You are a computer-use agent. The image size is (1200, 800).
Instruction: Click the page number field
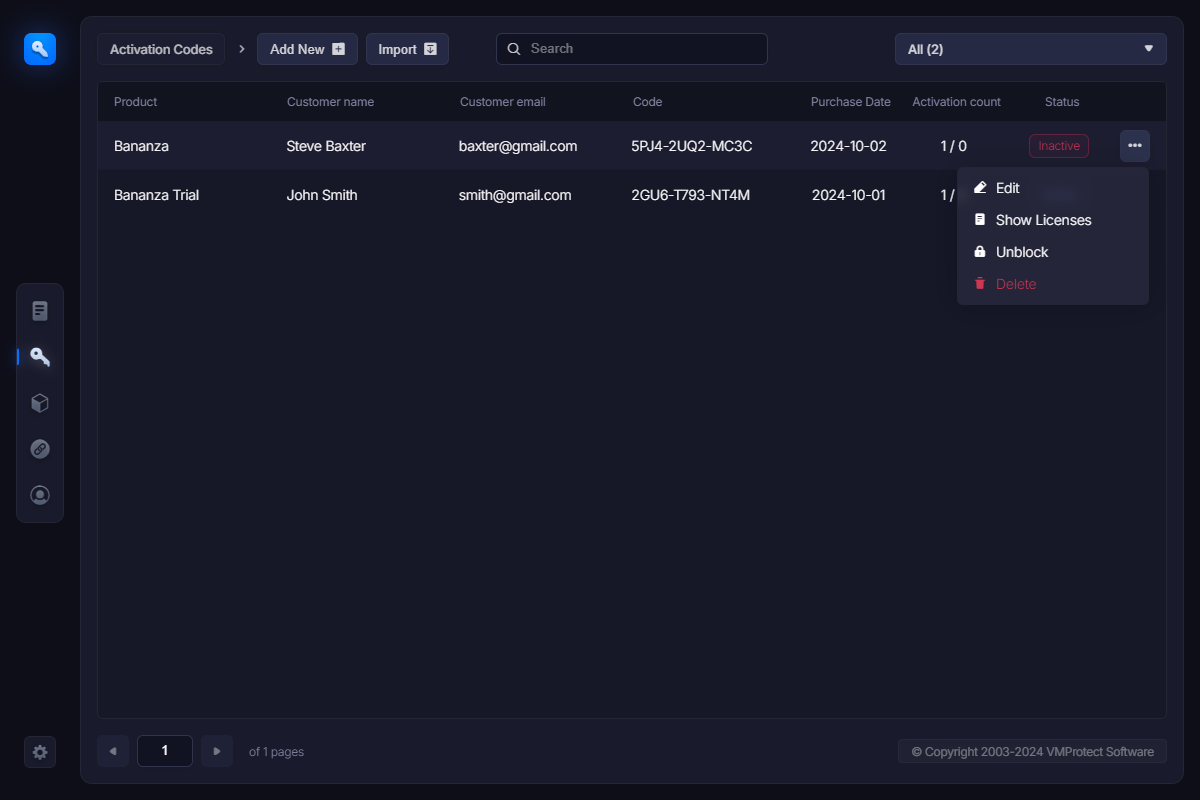(x=165, y=751)
